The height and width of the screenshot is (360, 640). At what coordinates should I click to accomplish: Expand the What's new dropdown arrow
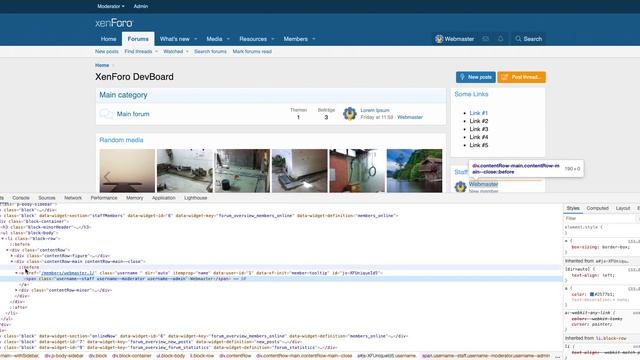pyautogui.click(x=196, y=39)
